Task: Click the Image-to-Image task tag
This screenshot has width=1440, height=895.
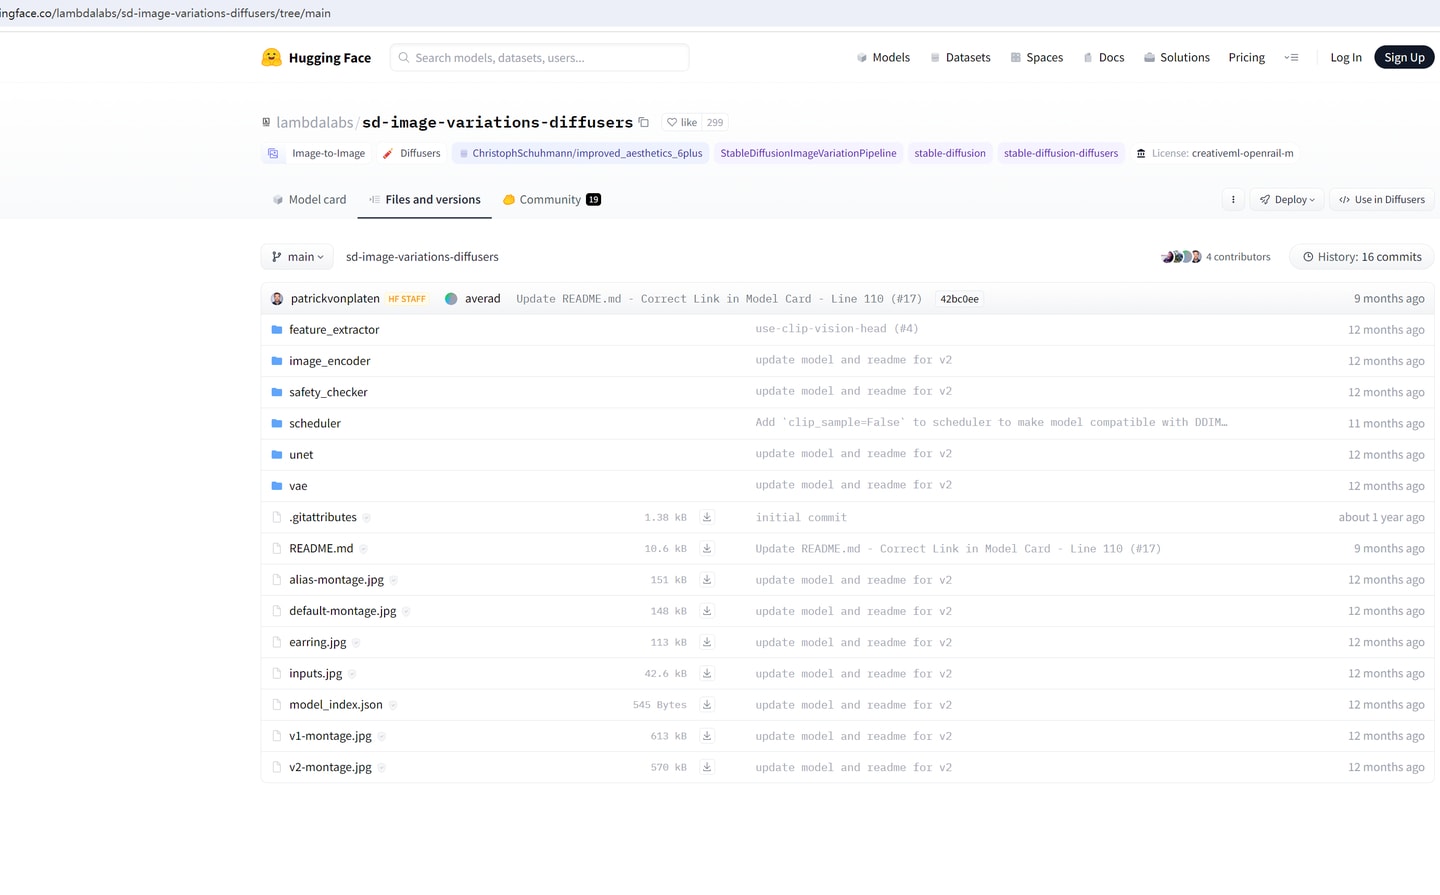Action: tap(318, 154)
